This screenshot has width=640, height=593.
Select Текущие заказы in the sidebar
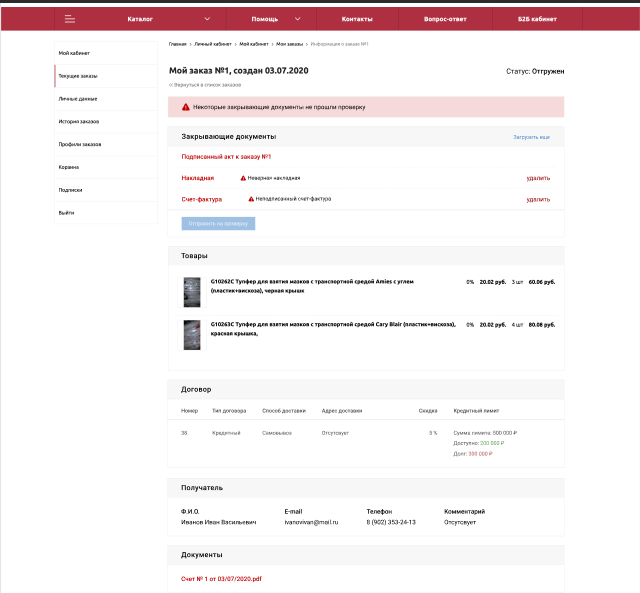tap(78, 75)
